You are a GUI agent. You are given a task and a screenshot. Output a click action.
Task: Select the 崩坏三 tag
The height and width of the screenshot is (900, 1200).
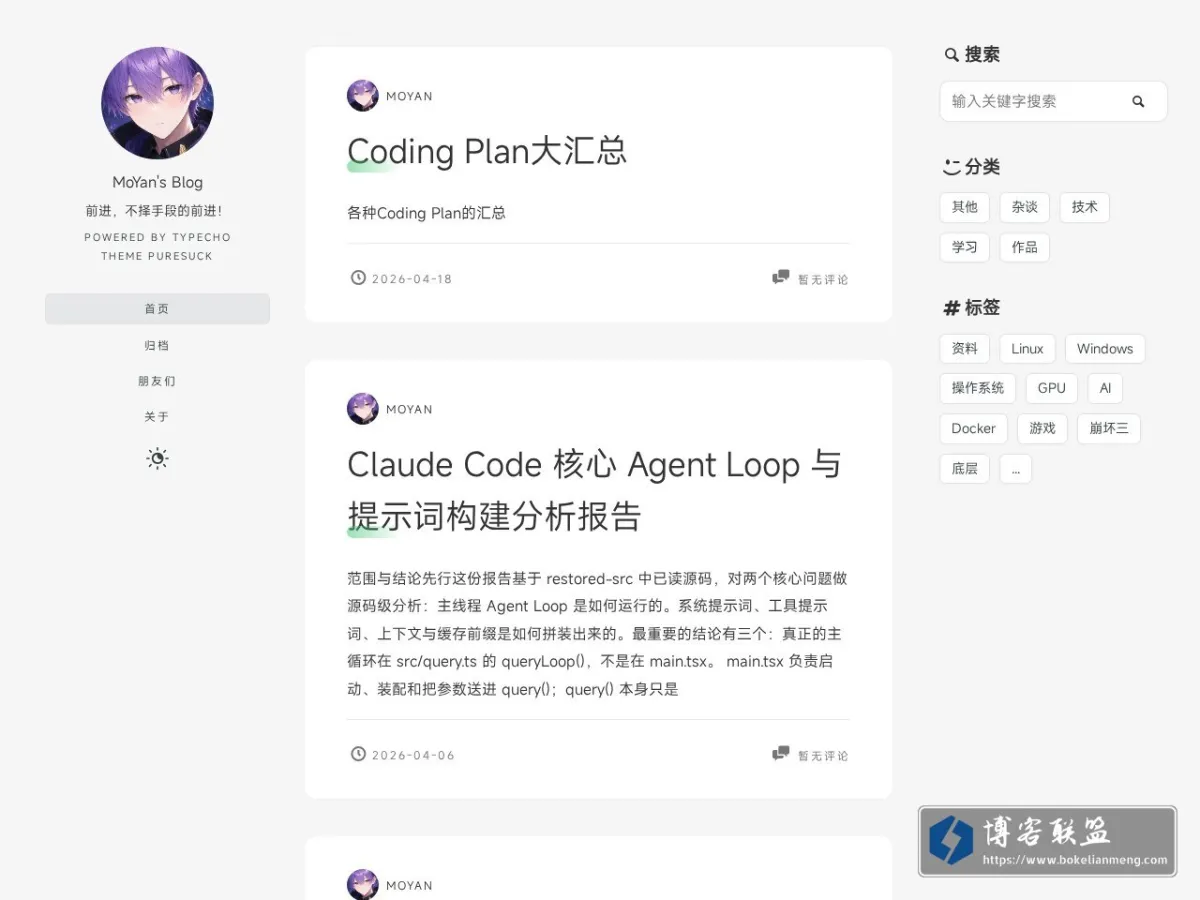point(1109,428)
